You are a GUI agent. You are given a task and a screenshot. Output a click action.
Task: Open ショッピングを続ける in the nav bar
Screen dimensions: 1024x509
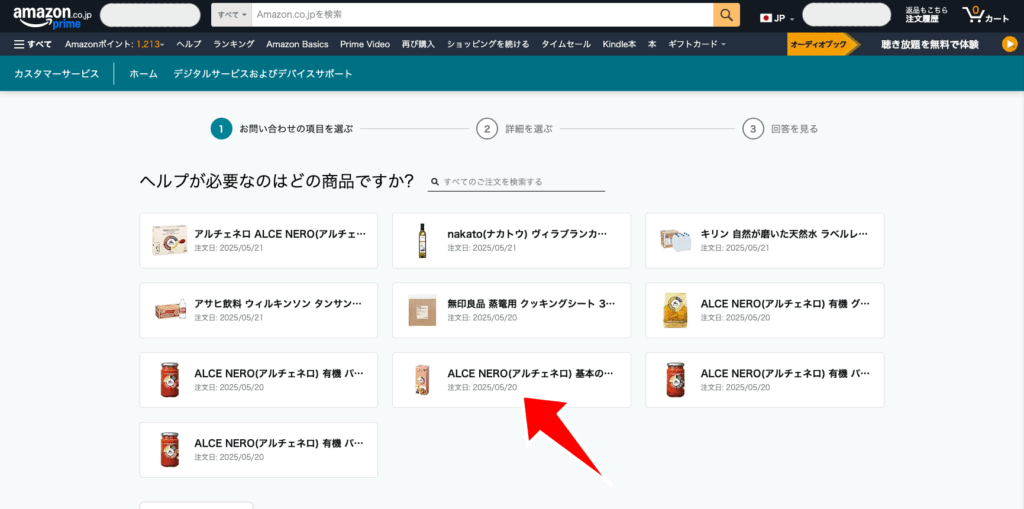click(488, 44)
